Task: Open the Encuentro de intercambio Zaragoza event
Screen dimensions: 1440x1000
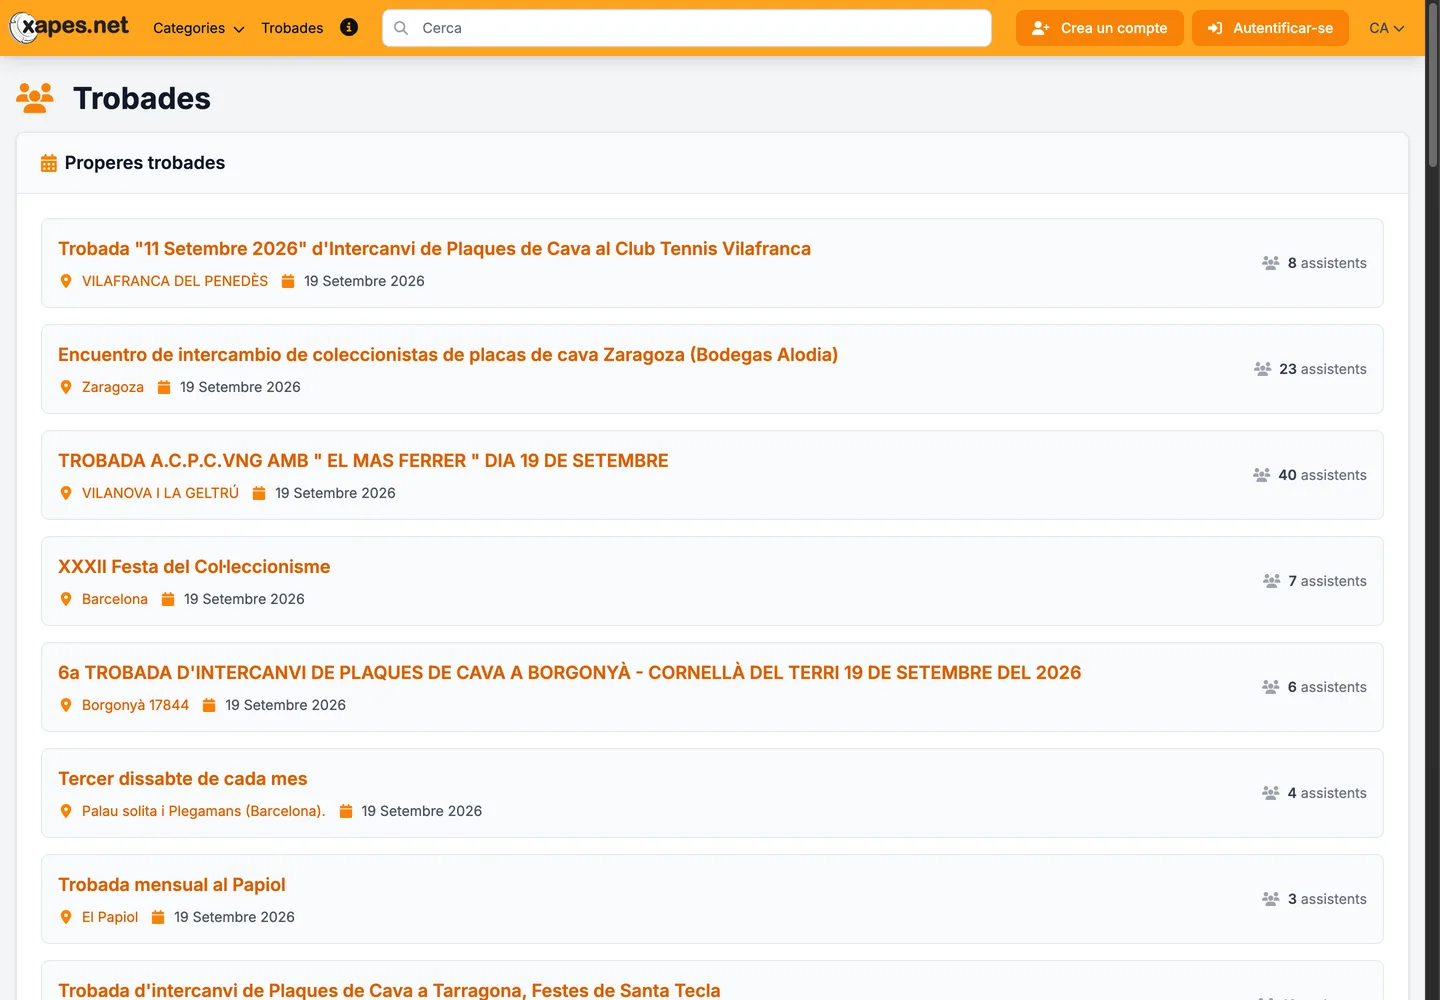Action: coord(448,355)
